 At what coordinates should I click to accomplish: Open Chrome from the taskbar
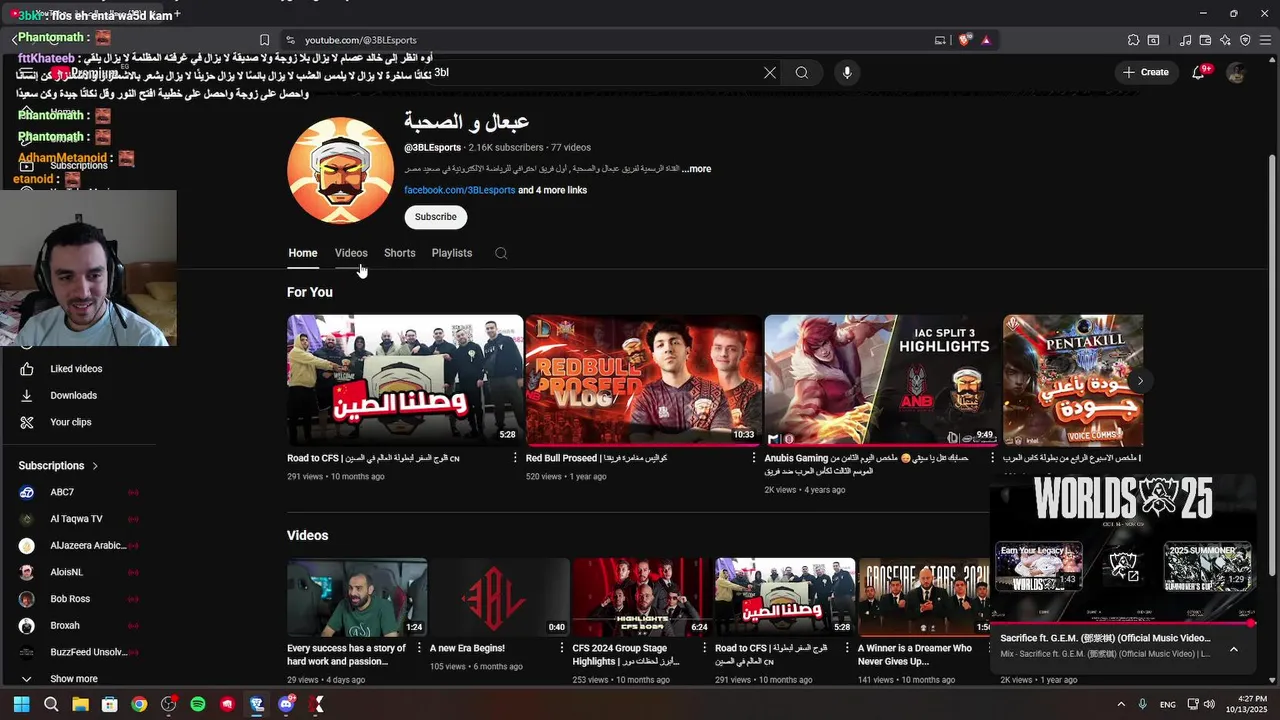pyautogui.click(x=139, y=704)
